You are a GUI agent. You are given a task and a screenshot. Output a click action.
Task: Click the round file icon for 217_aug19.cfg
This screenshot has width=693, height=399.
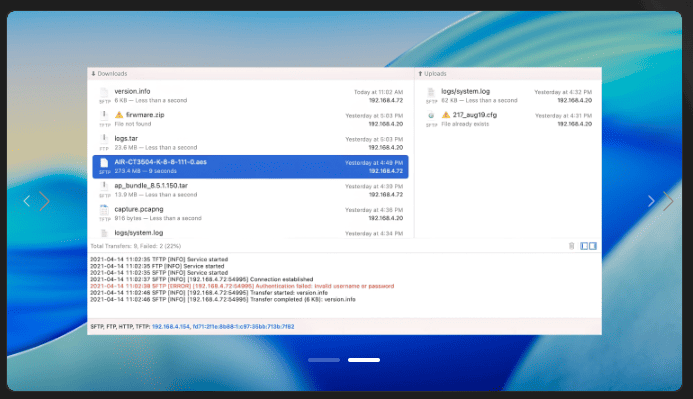click(430, 115)
